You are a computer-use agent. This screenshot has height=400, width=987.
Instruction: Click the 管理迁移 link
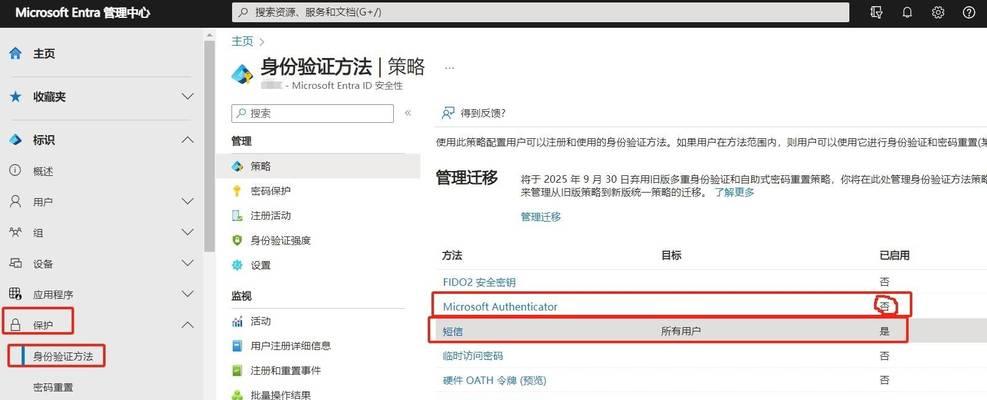point(541,217)
